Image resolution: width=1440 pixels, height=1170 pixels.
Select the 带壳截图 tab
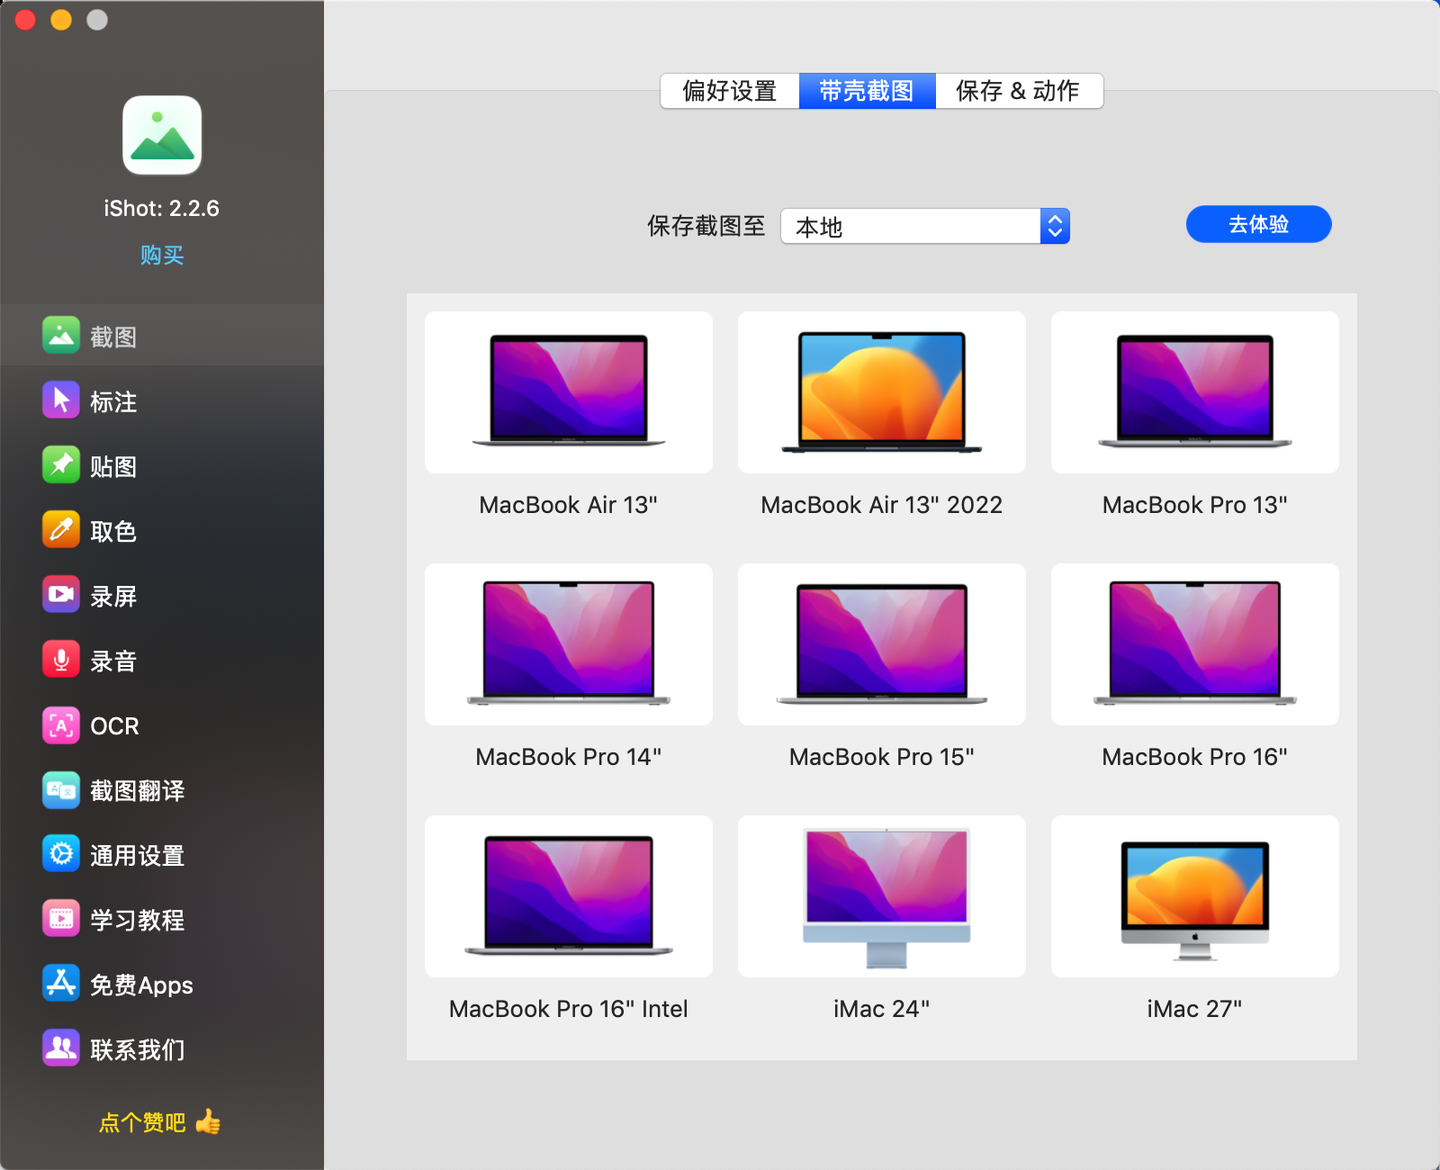click(x=867, y=91)
